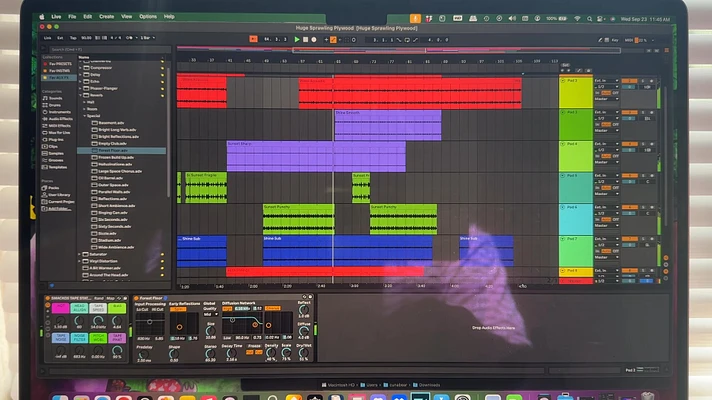Toggle the orange automation arm button

(x=333, y=40)
